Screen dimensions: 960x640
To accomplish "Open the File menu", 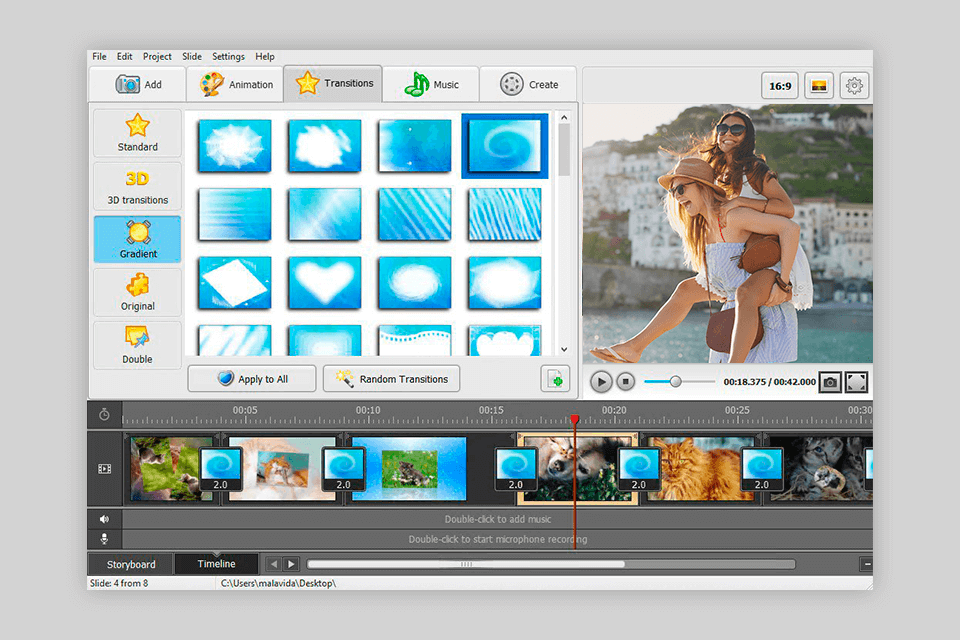I will tap(99, 56).
